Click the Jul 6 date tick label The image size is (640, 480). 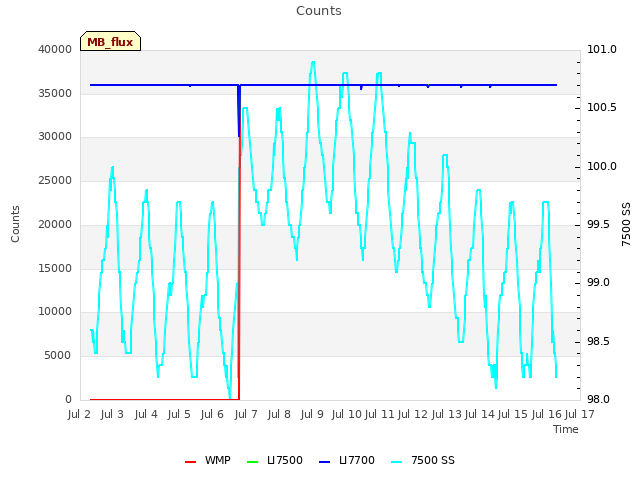coord(212,414)
